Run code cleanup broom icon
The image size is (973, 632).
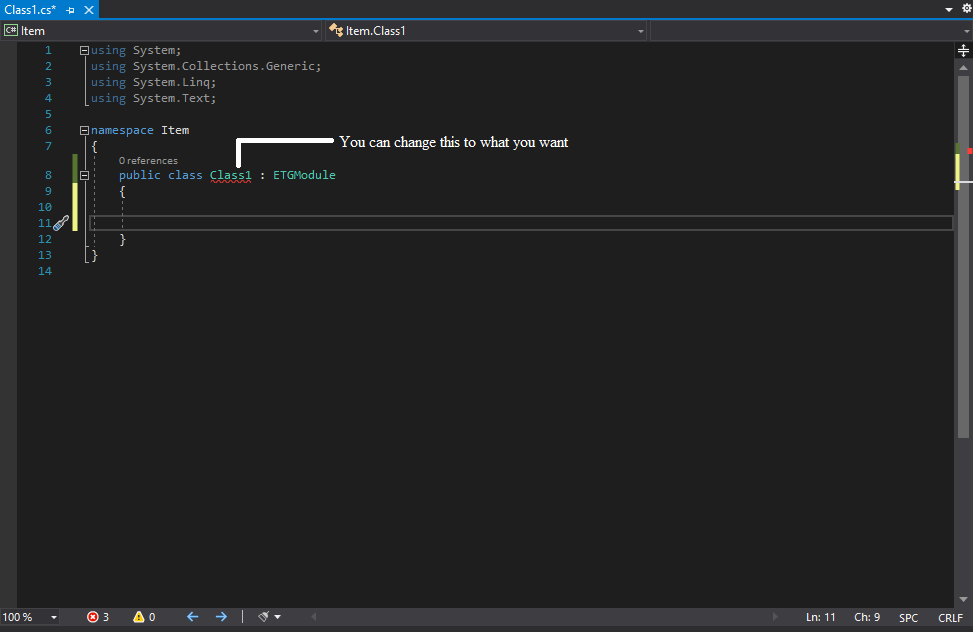click(x=264, y=616)
